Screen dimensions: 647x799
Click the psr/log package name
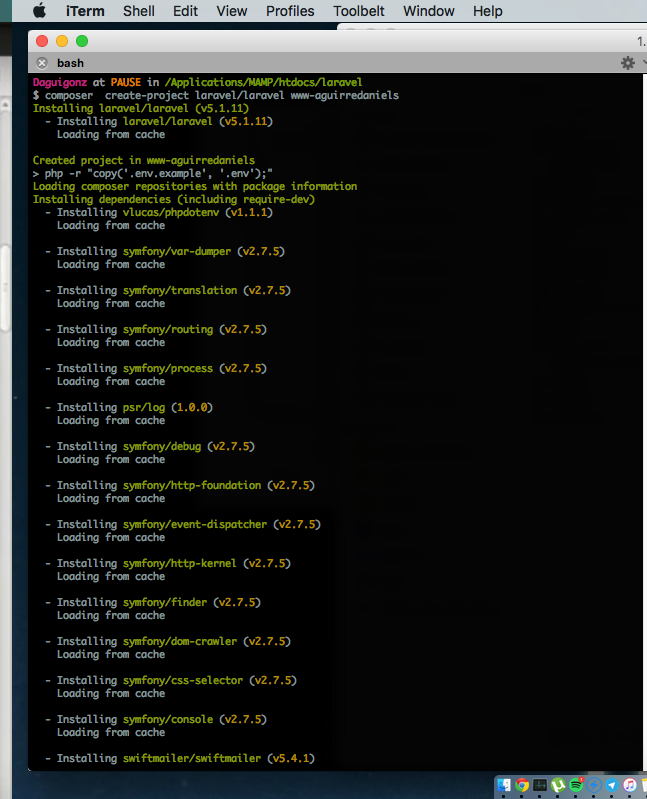point(144,407)
